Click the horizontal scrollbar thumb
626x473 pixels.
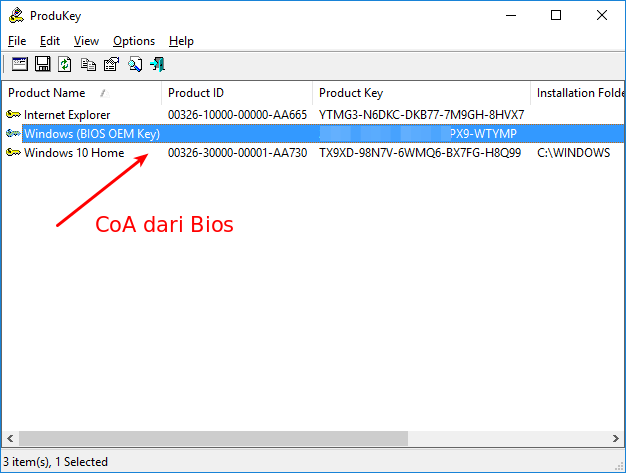213,438
